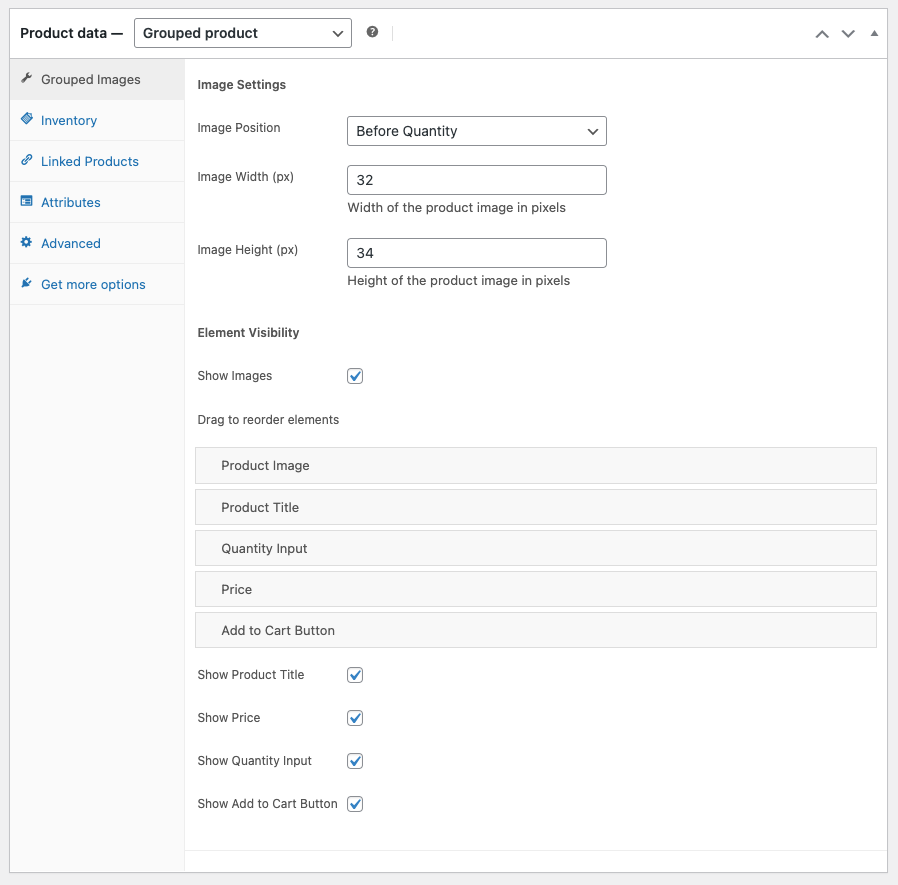Viewport: 898px width, 885px height.
Task: Click the wrench icon beside Grouped Images
Action: (x=27, y=79)
